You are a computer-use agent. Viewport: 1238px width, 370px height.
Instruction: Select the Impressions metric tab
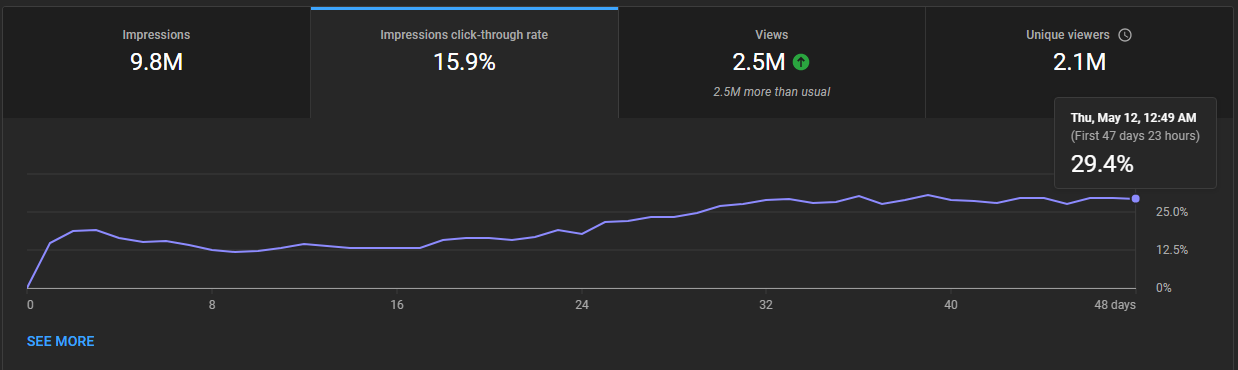(x=156, y=62)
